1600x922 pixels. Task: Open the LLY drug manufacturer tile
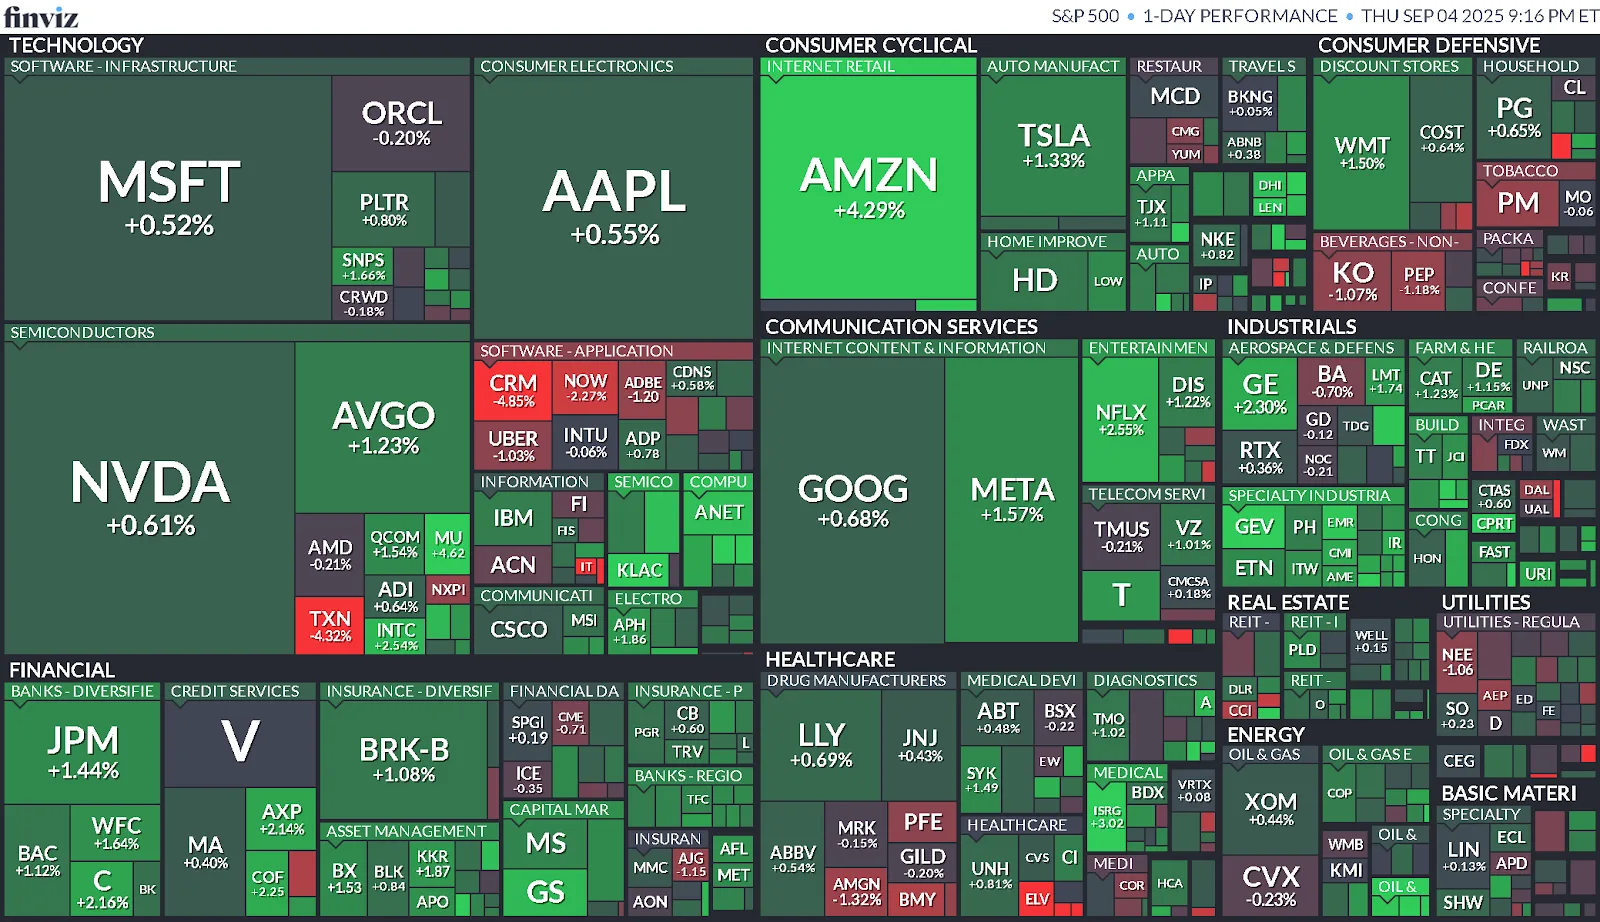pos(821,745)
